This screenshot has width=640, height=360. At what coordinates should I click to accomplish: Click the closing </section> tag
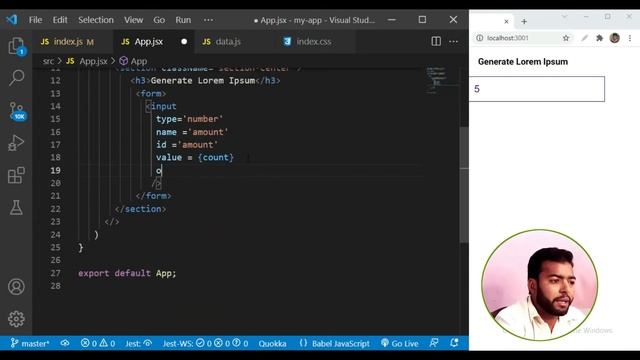pos(140,209)
